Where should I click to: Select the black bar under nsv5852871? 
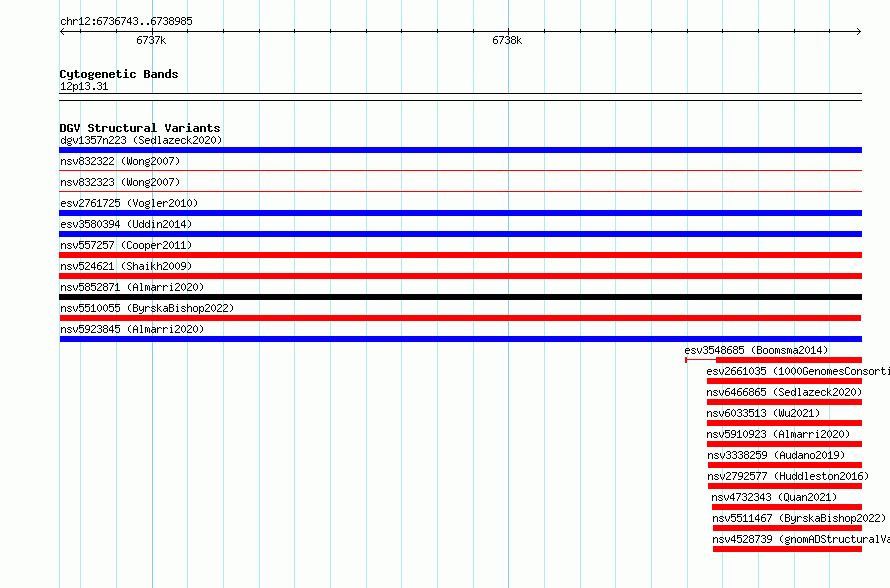point(460,297)
